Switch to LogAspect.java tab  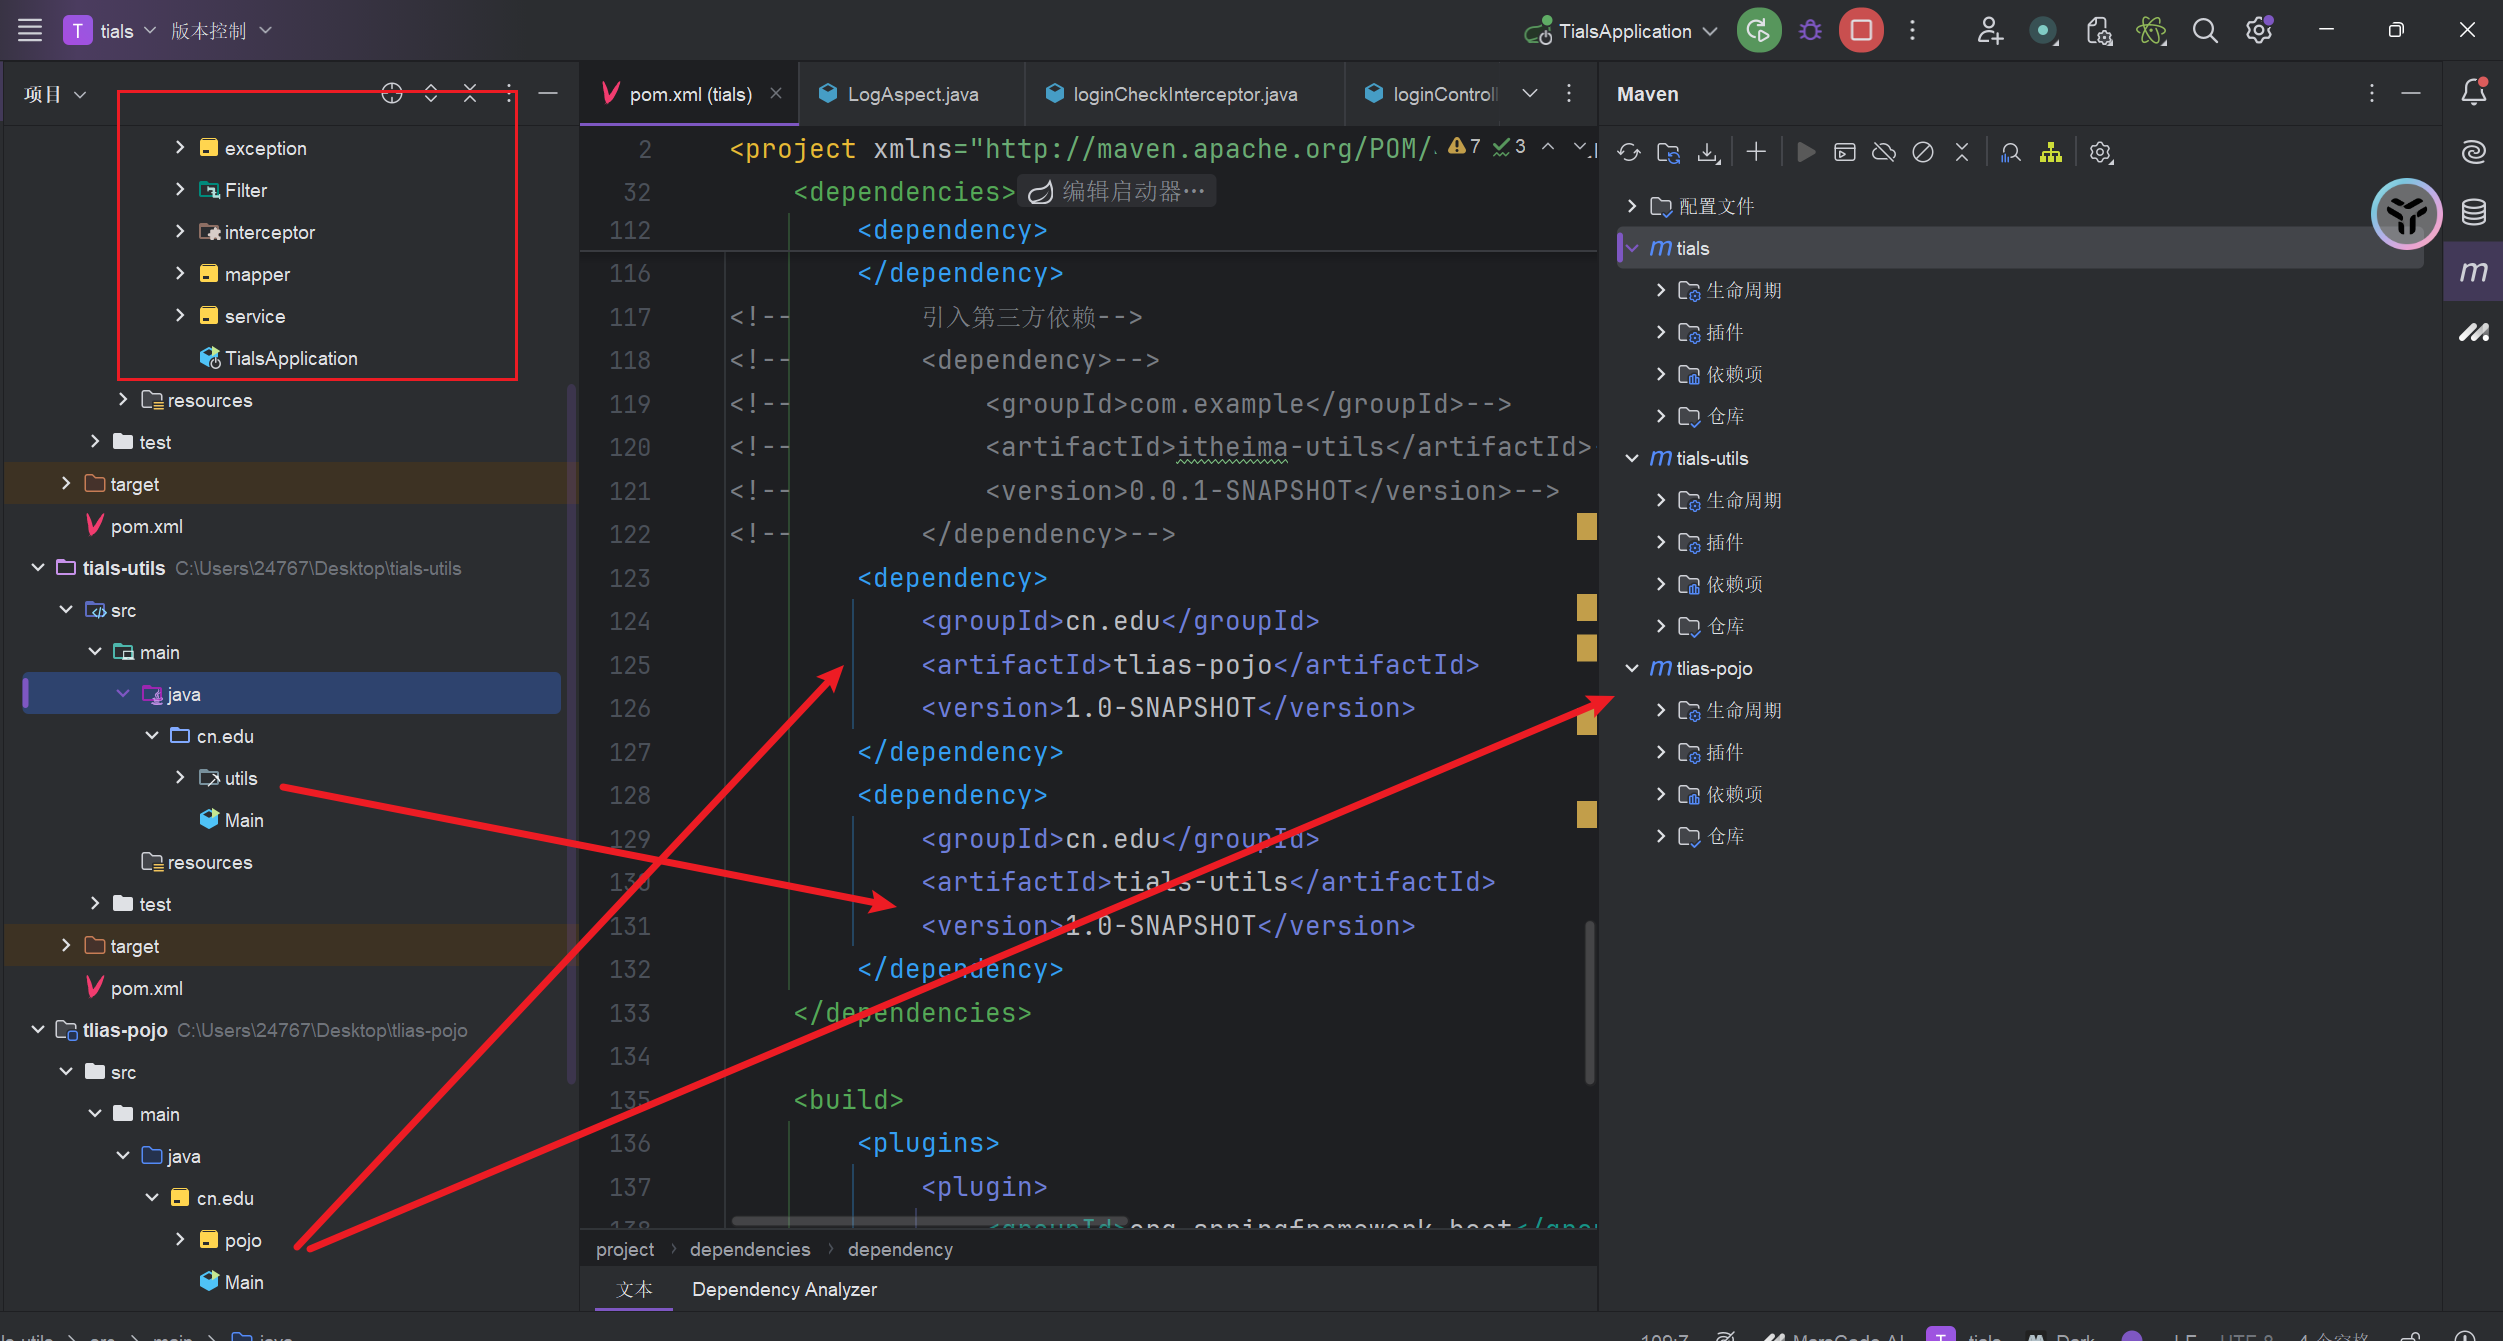click(911, 94)
